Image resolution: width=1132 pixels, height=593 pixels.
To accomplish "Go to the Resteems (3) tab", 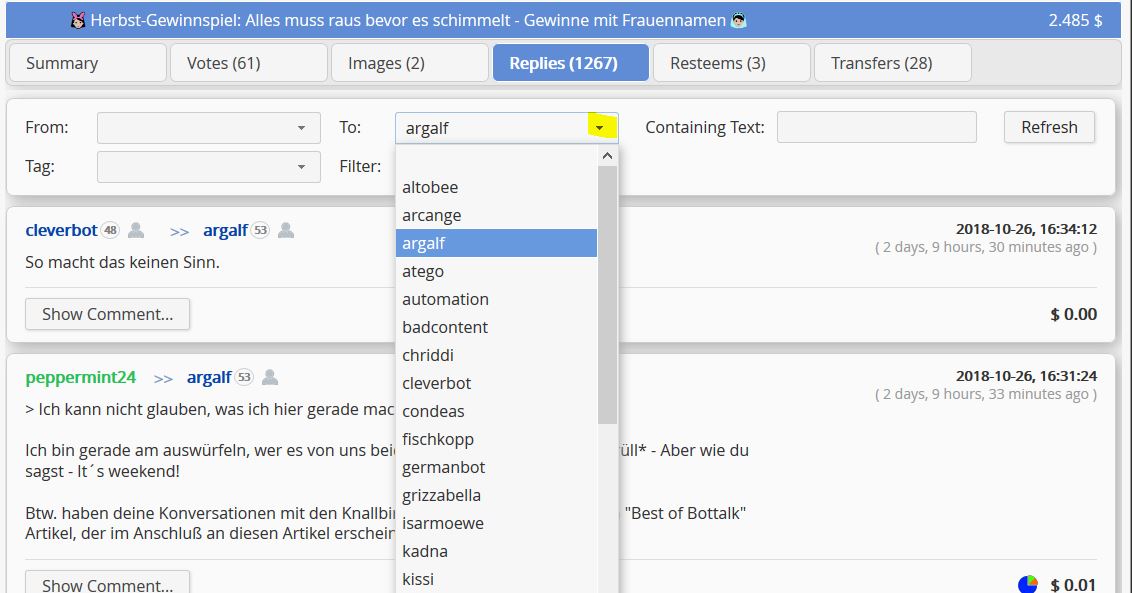I will (731, 64).
